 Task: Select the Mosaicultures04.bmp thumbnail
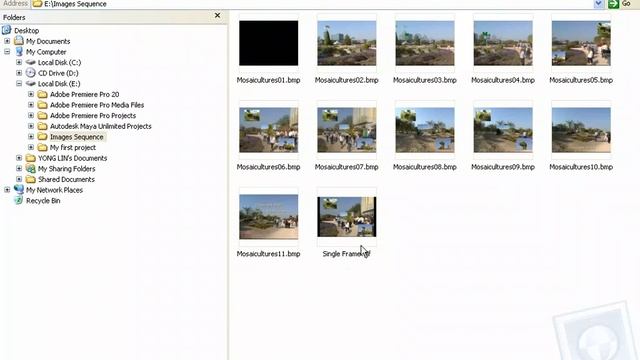(503, 43)
